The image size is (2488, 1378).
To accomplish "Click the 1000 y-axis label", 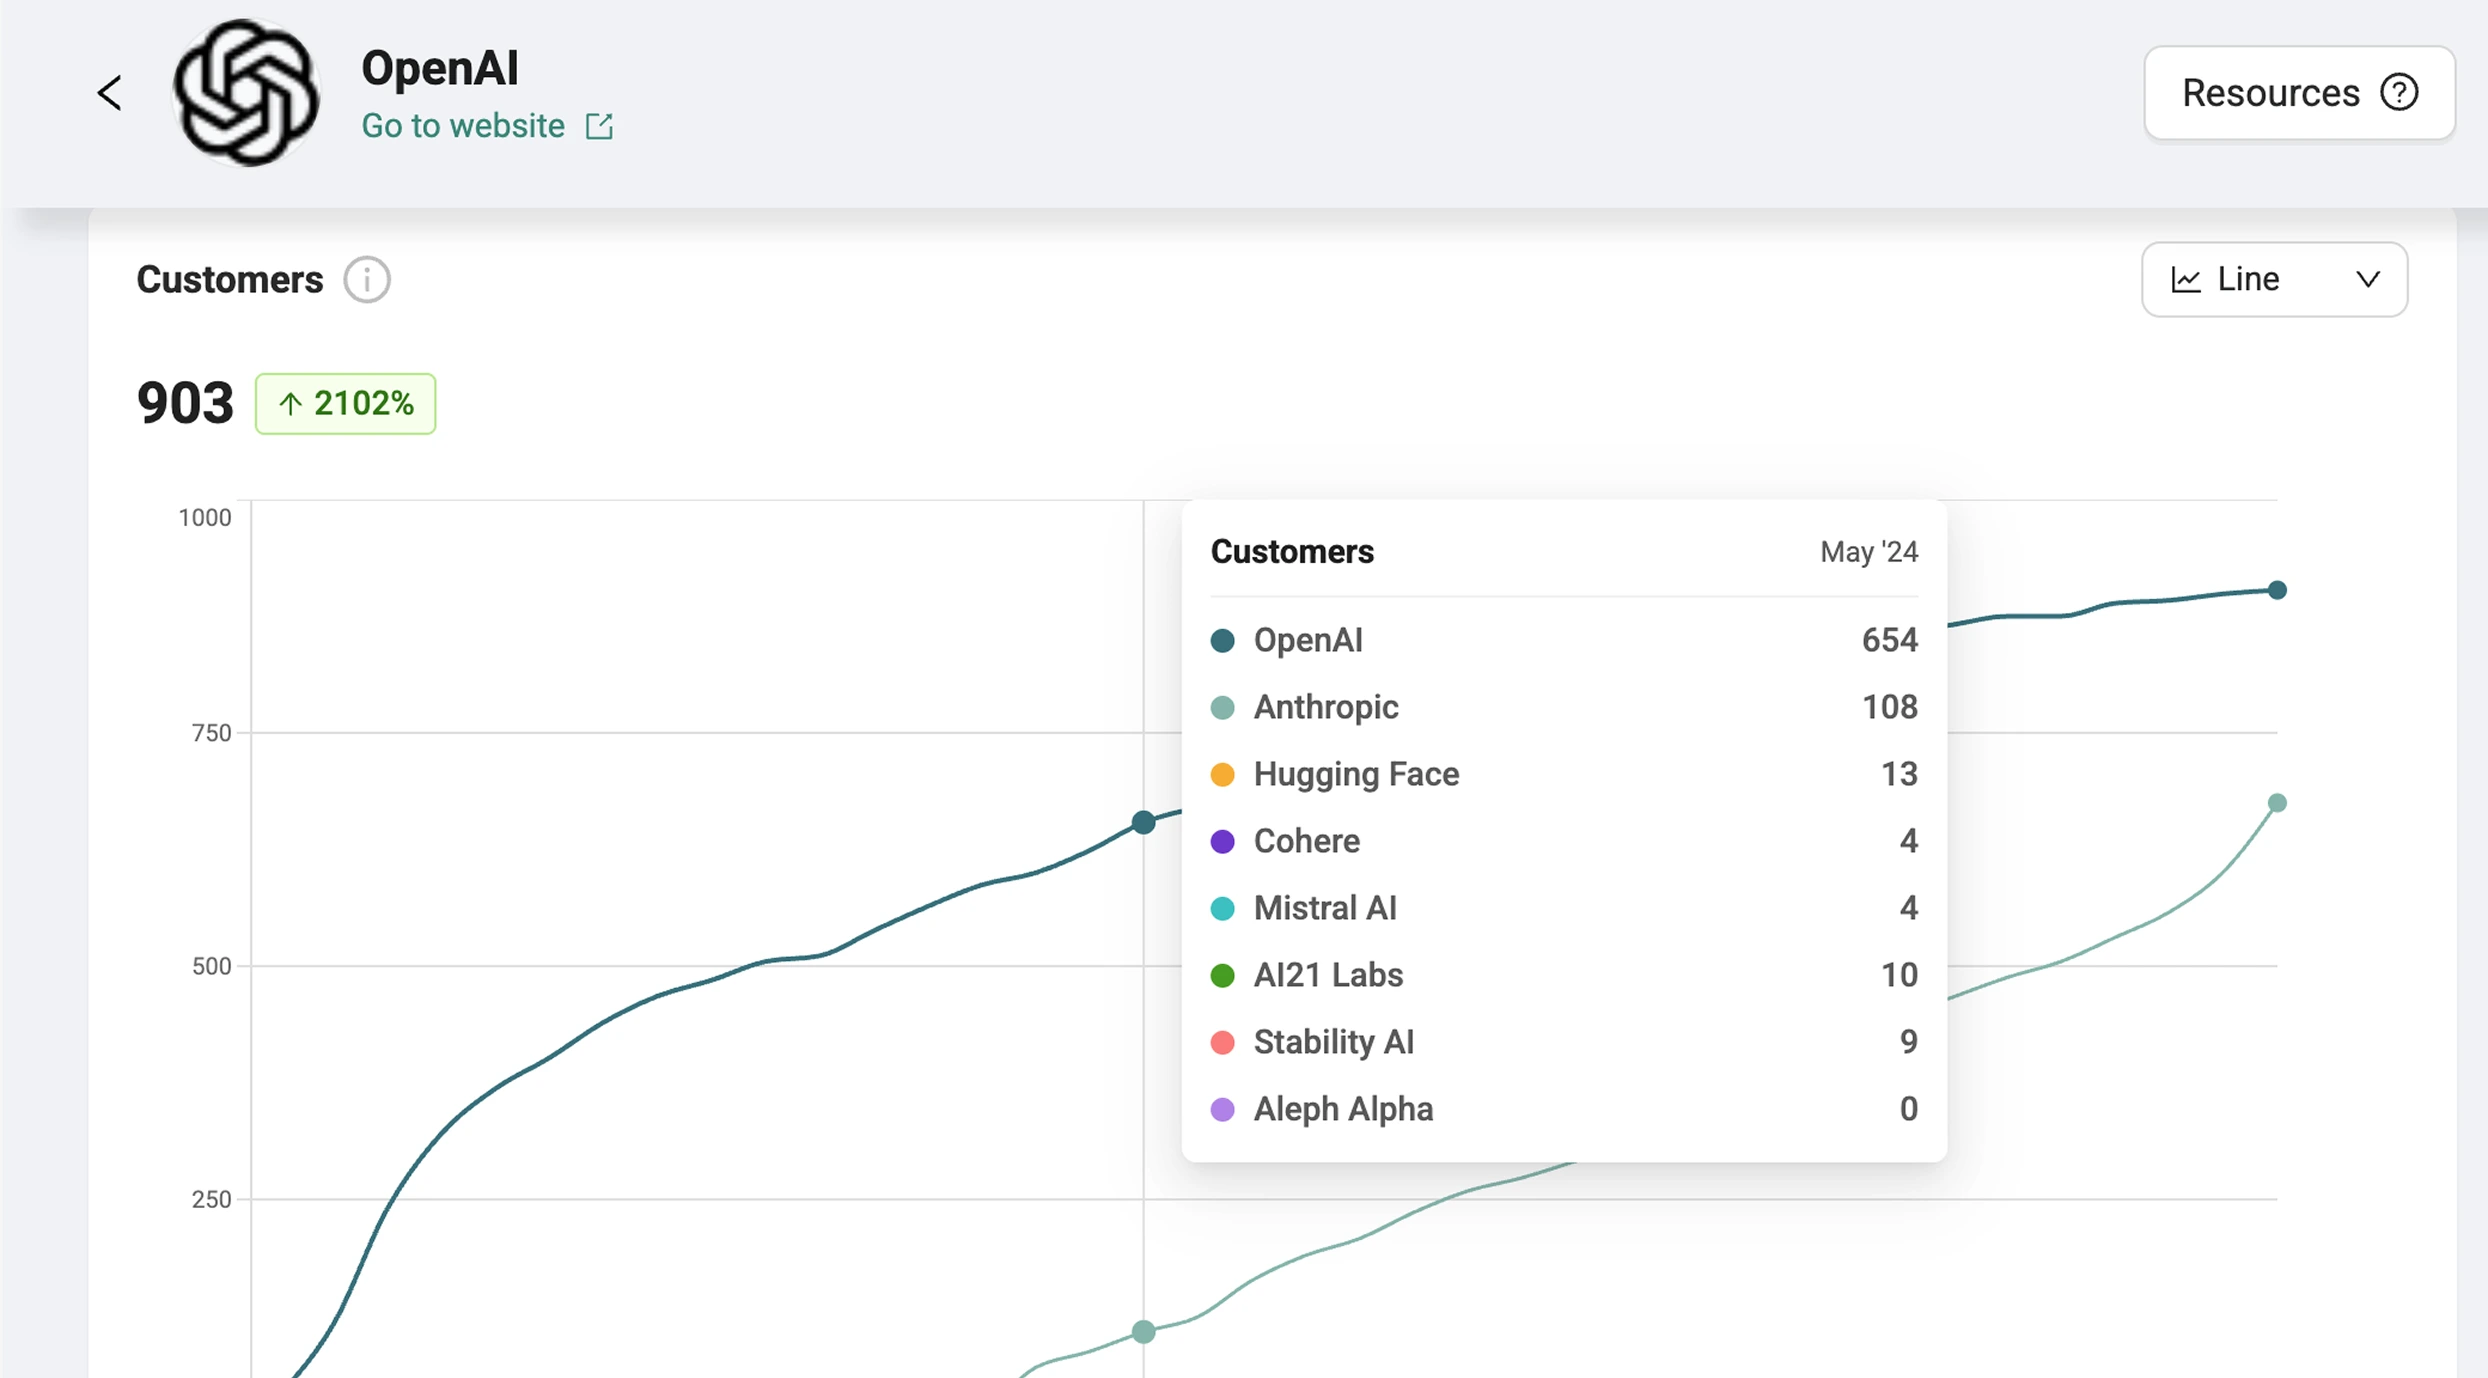I will (204, 518).
